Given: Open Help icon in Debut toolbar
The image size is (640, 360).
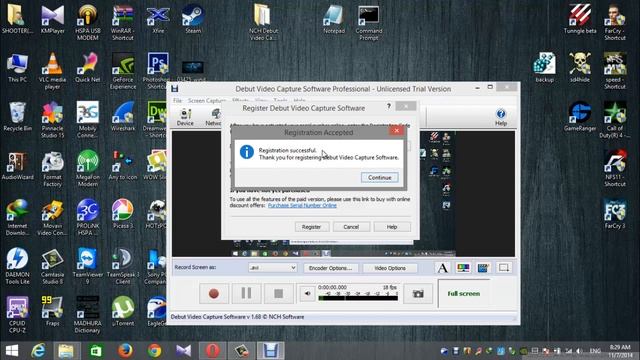Looking at the screenshot, I should [x=501, y=117].
